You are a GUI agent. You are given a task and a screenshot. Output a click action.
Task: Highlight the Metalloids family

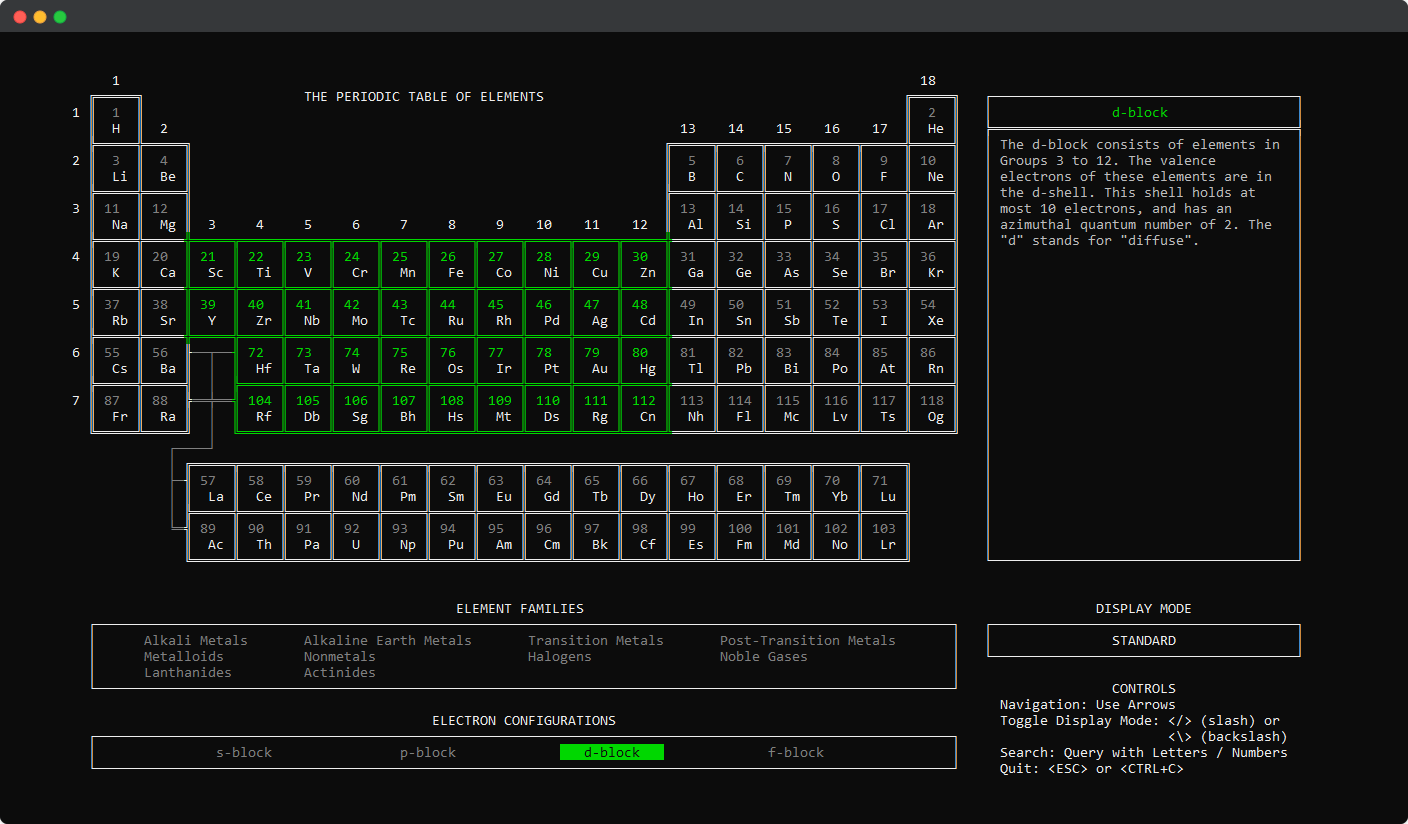click(x=184, y=656)
